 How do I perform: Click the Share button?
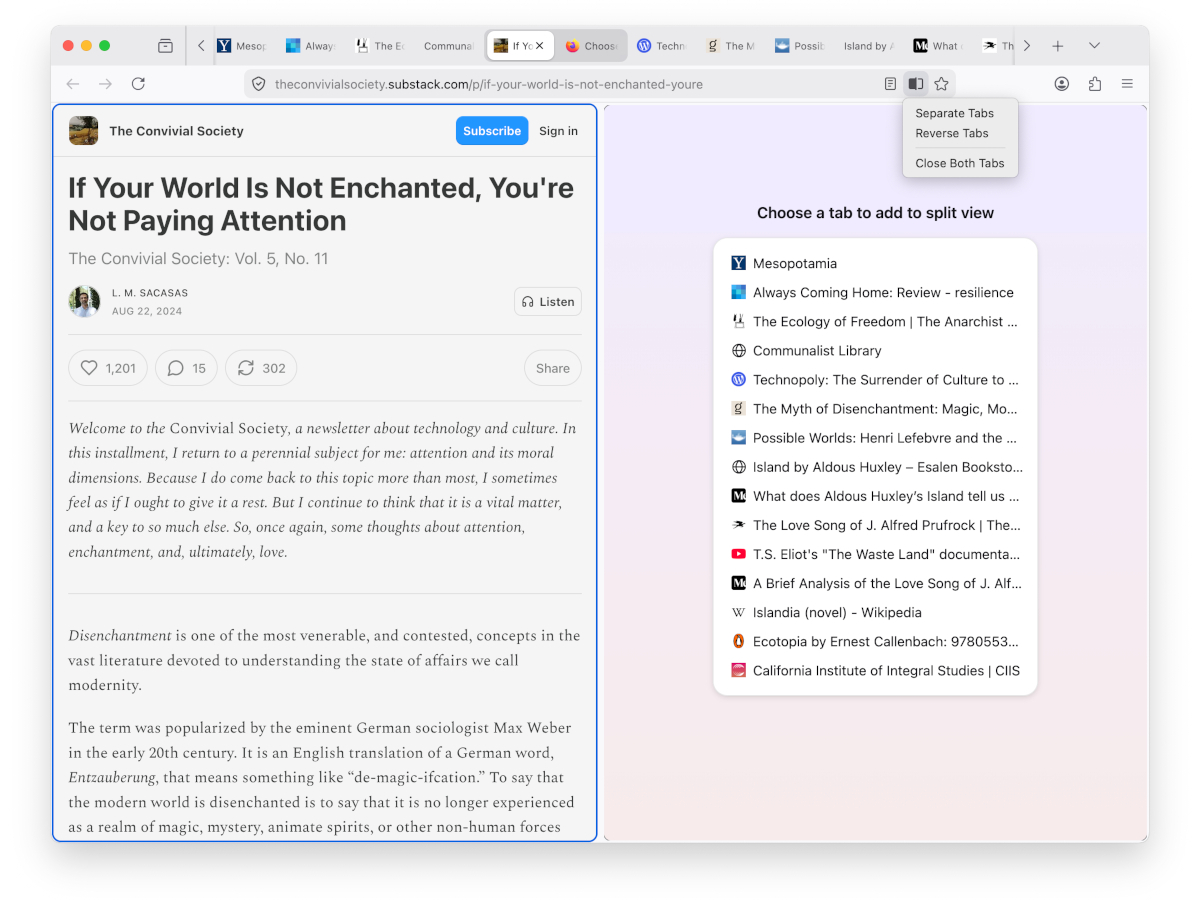tap(553, 368)
